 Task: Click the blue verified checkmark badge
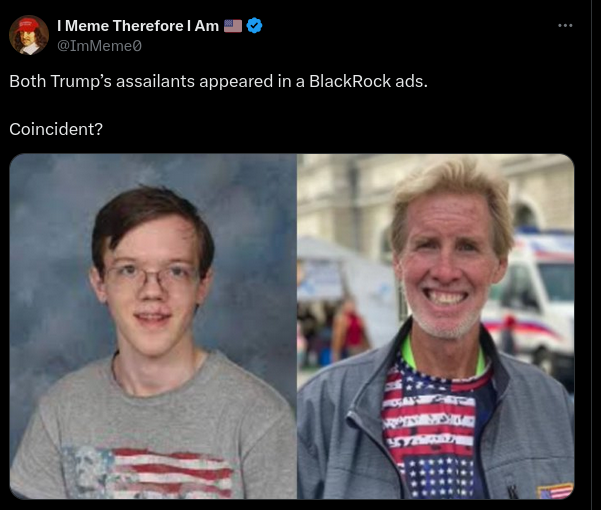[255, 26]
